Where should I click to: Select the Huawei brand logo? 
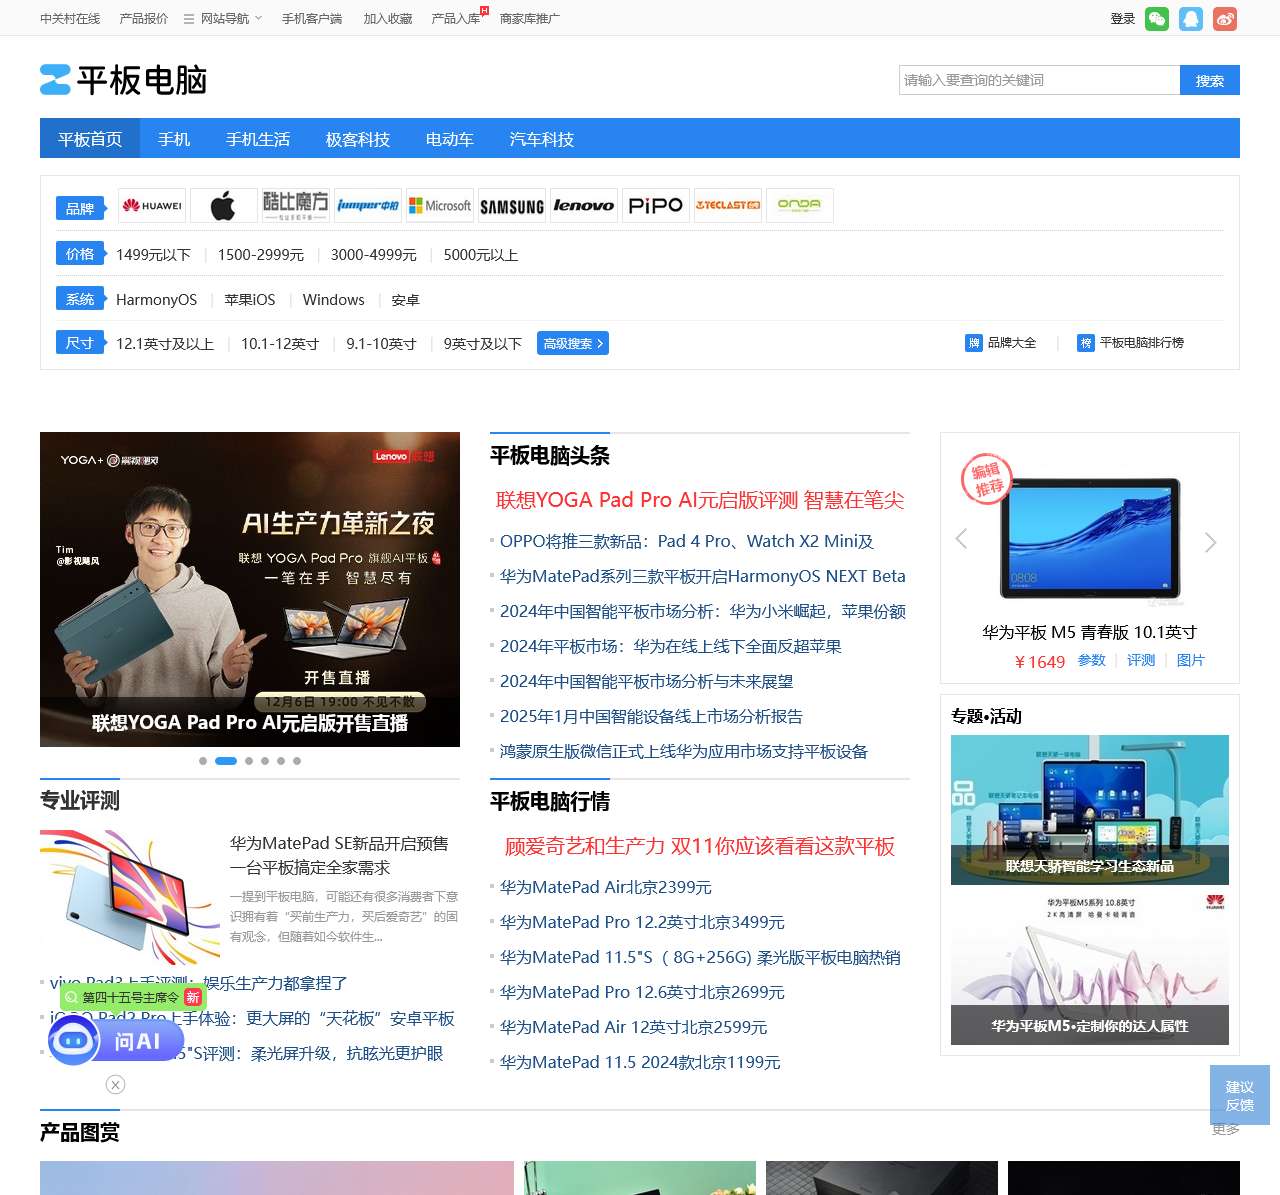point(152,205)
